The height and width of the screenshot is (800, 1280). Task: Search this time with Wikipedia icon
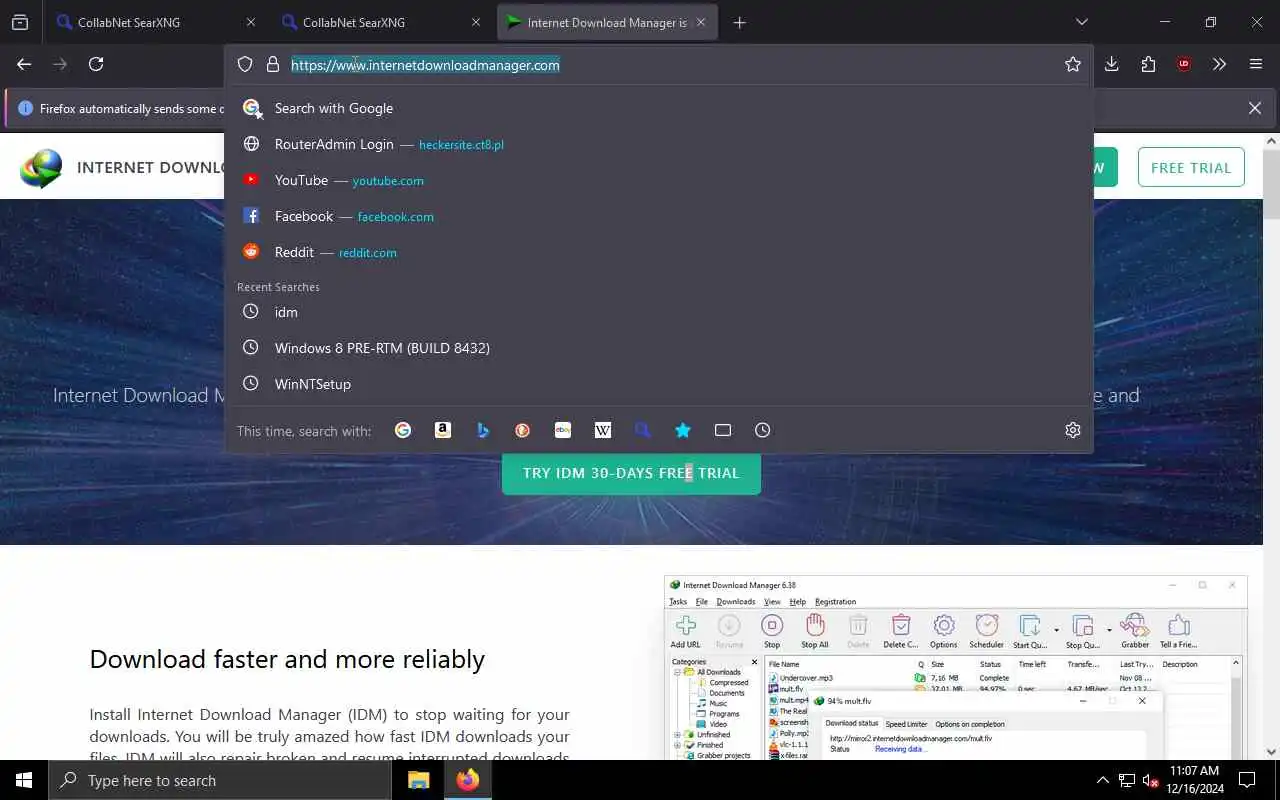click(603, 430)
